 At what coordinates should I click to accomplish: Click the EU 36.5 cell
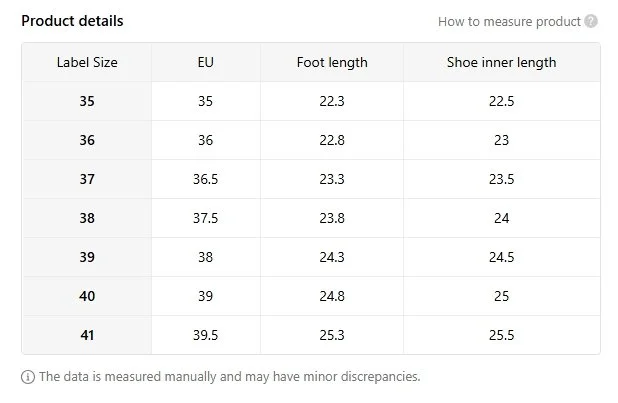(x=206, y=179)
